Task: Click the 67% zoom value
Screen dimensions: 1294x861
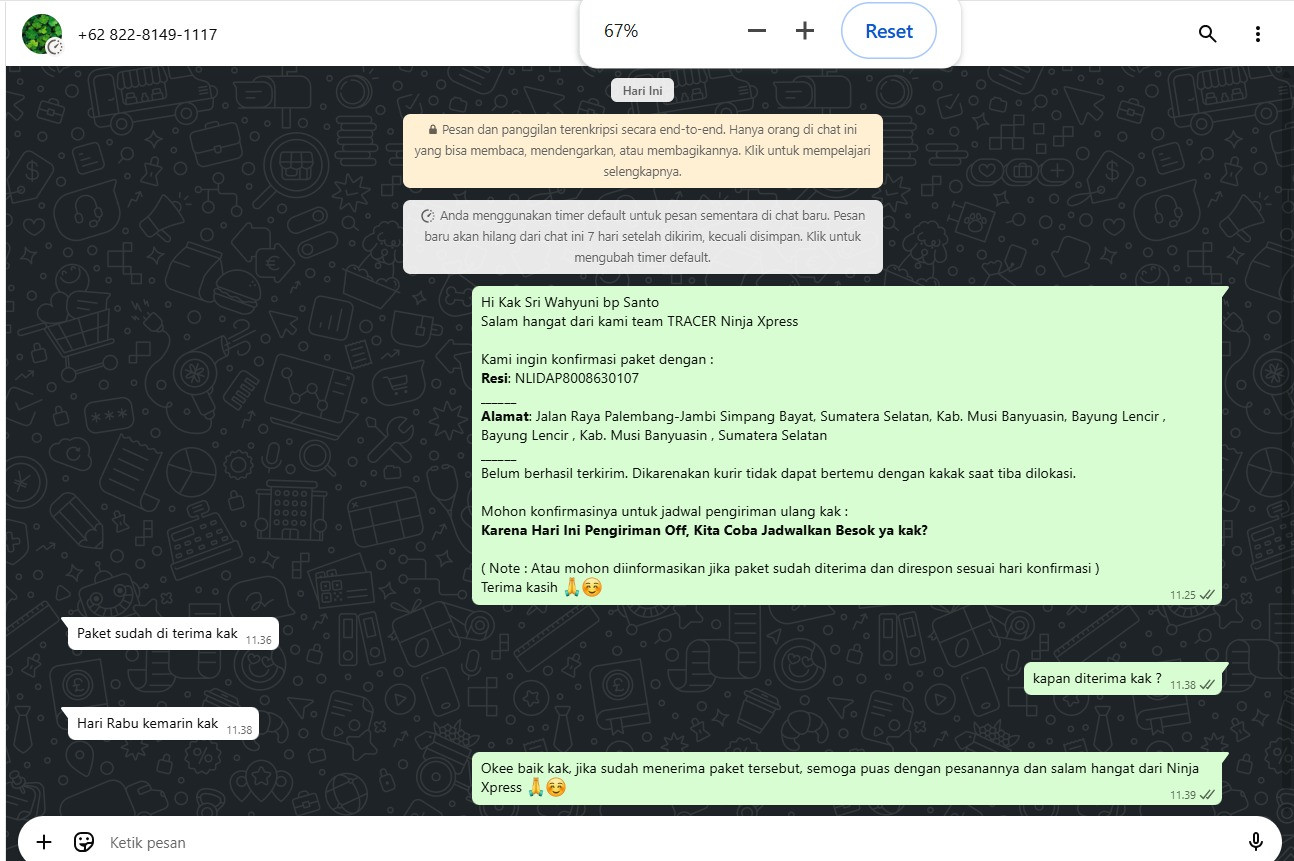Action: point(621,31)
